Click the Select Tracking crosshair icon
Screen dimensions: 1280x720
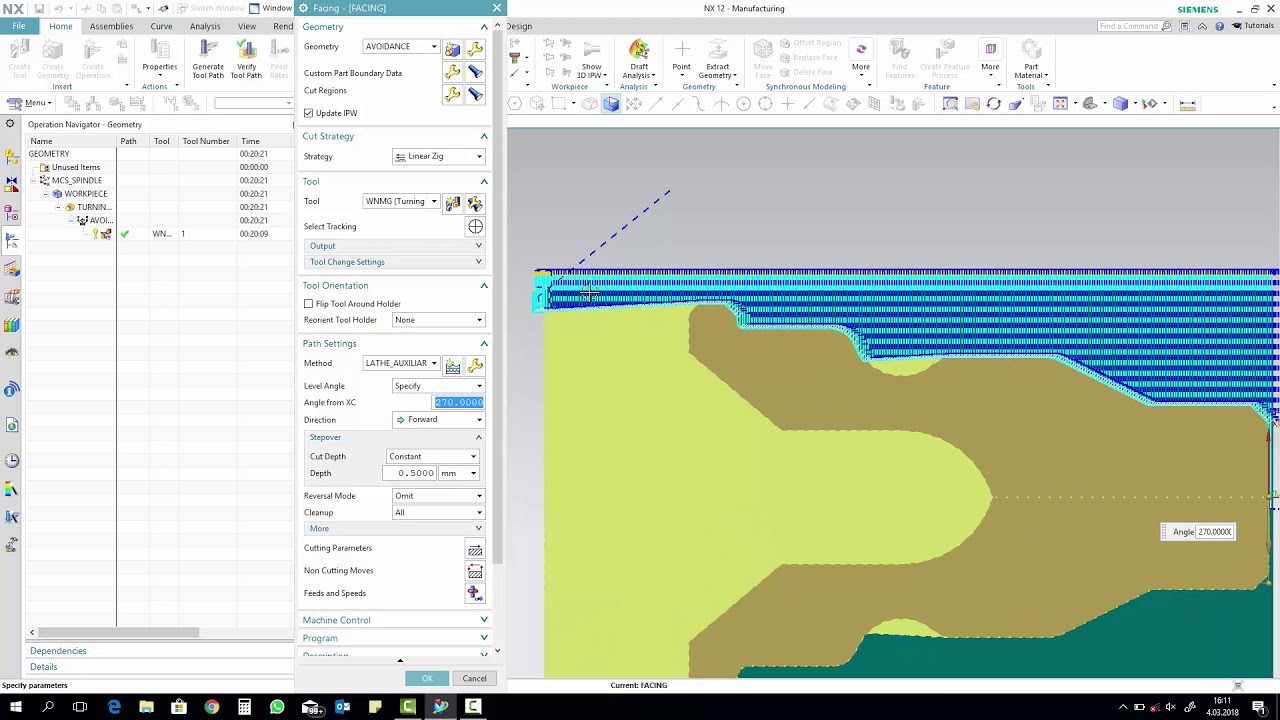(475, 227)
